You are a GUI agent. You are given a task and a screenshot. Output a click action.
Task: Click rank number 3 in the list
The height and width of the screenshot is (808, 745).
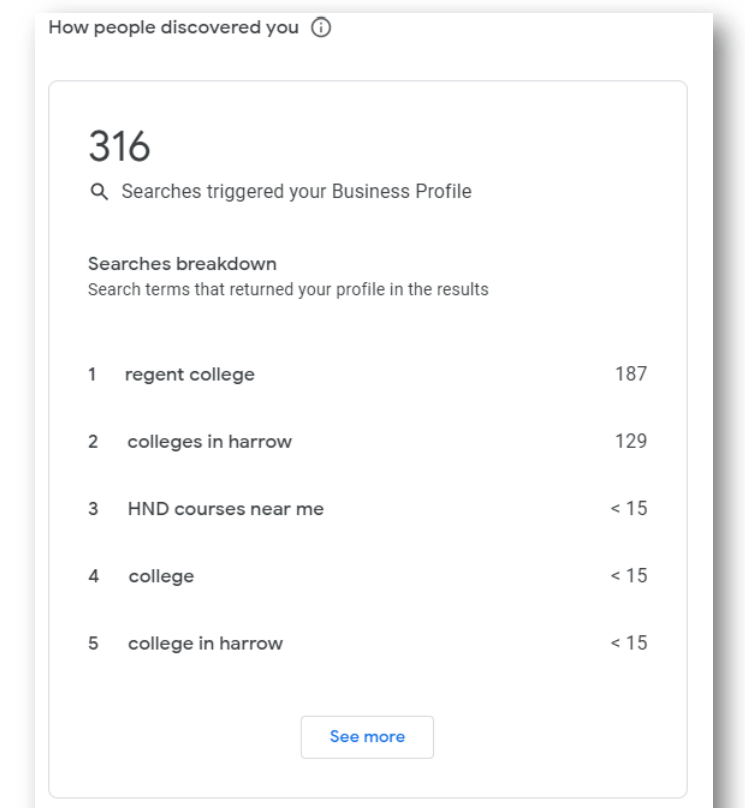coord(93,509)
